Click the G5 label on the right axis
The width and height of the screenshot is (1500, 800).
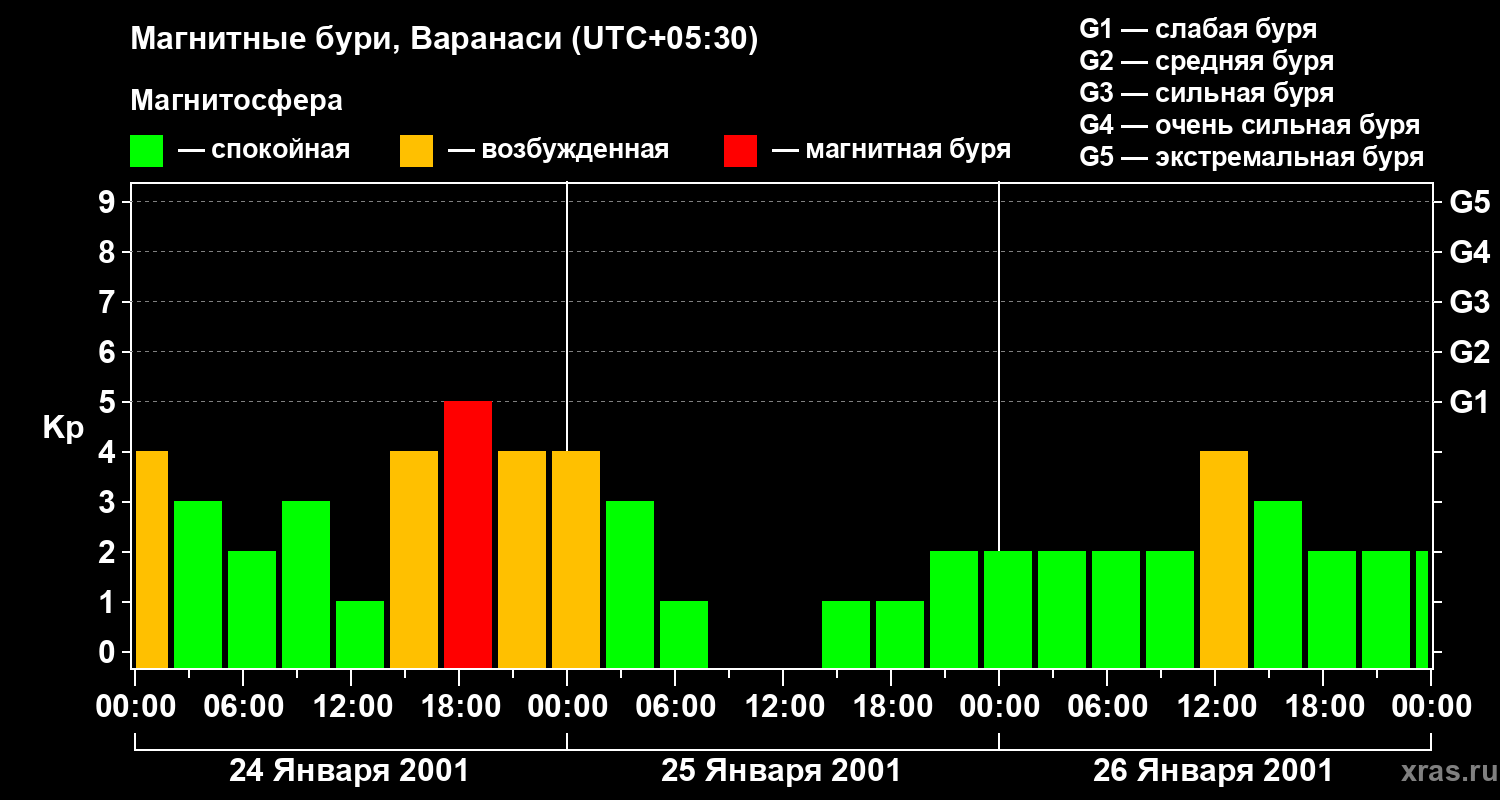pyautogui.click(x=1469, y=202)
